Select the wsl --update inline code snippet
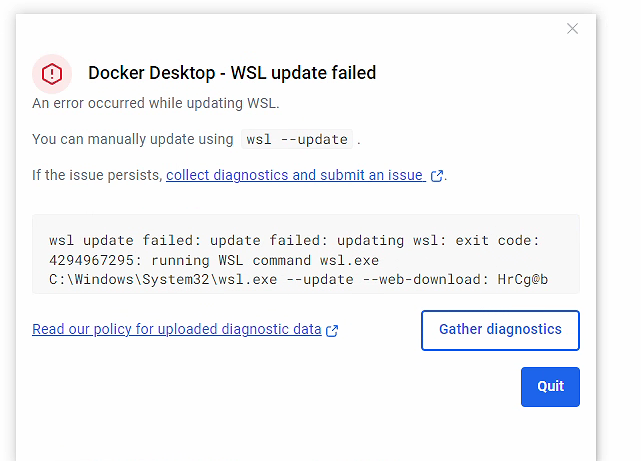The image size is (641, 461). [x=297, y=139]
